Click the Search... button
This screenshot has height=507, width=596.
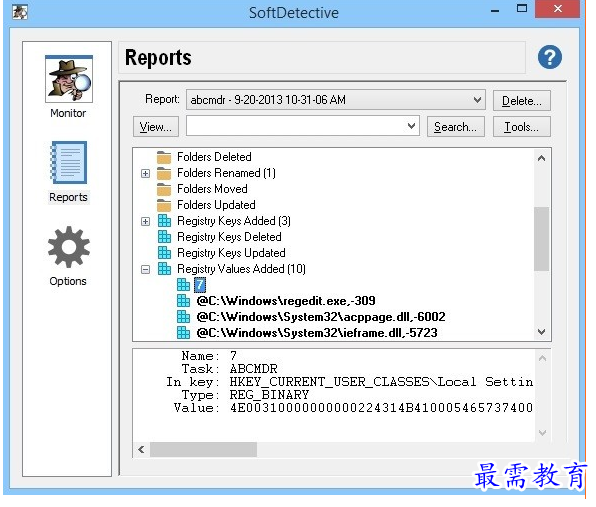[x=455, y=127]
